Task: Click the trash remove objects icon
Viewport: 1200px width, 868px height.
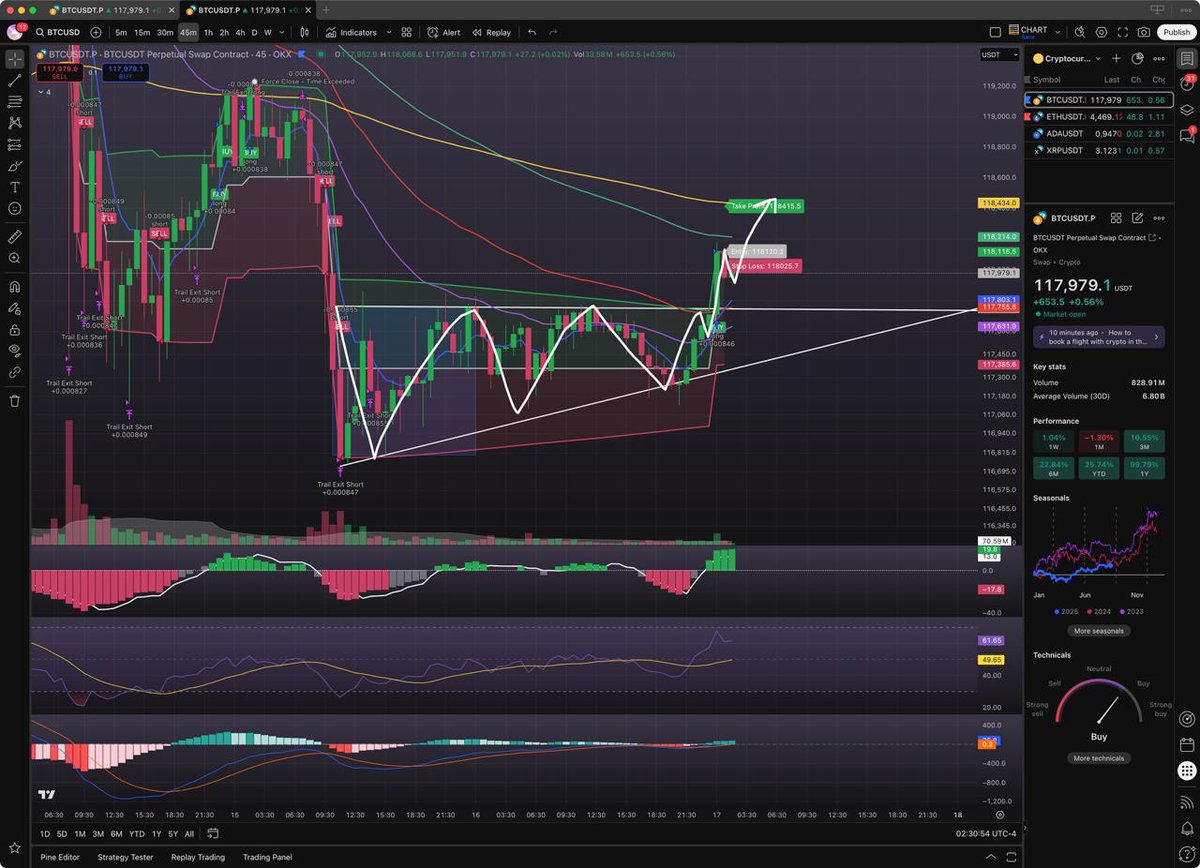Action: 15,400
